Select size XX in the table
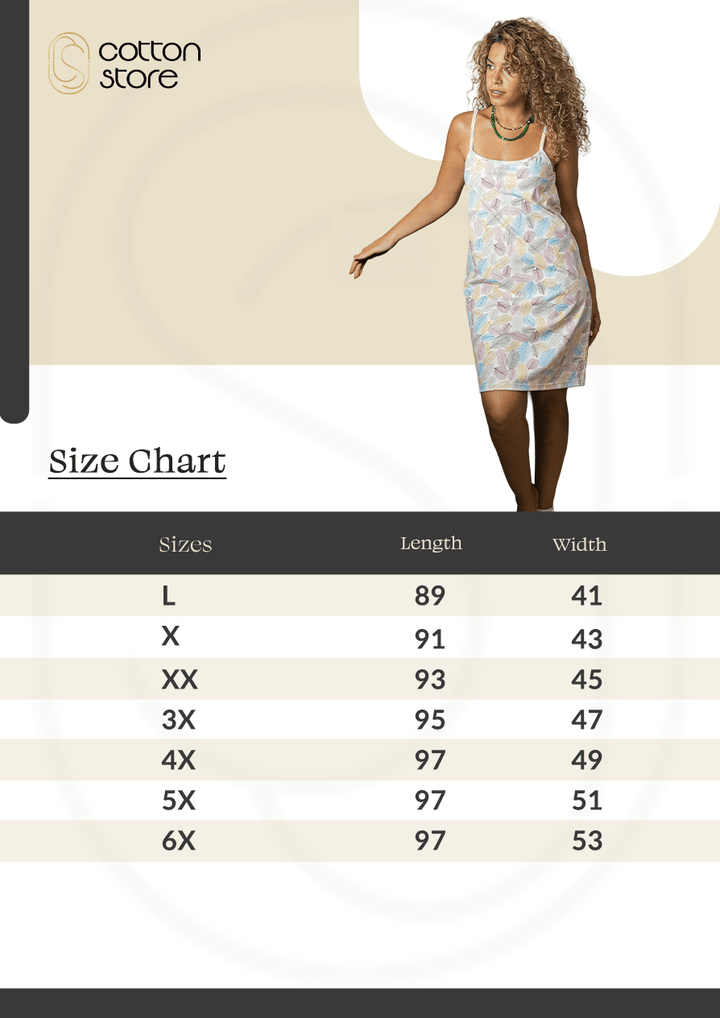This screenshot has width=720, height=1018. (180, 679)
